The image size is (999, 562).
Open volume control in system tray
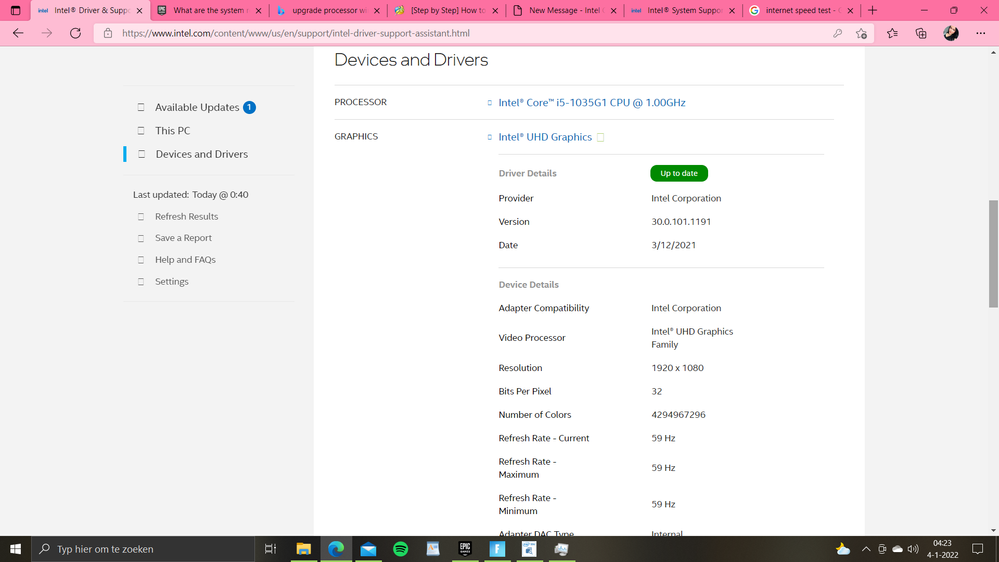[x=913, y=549]
